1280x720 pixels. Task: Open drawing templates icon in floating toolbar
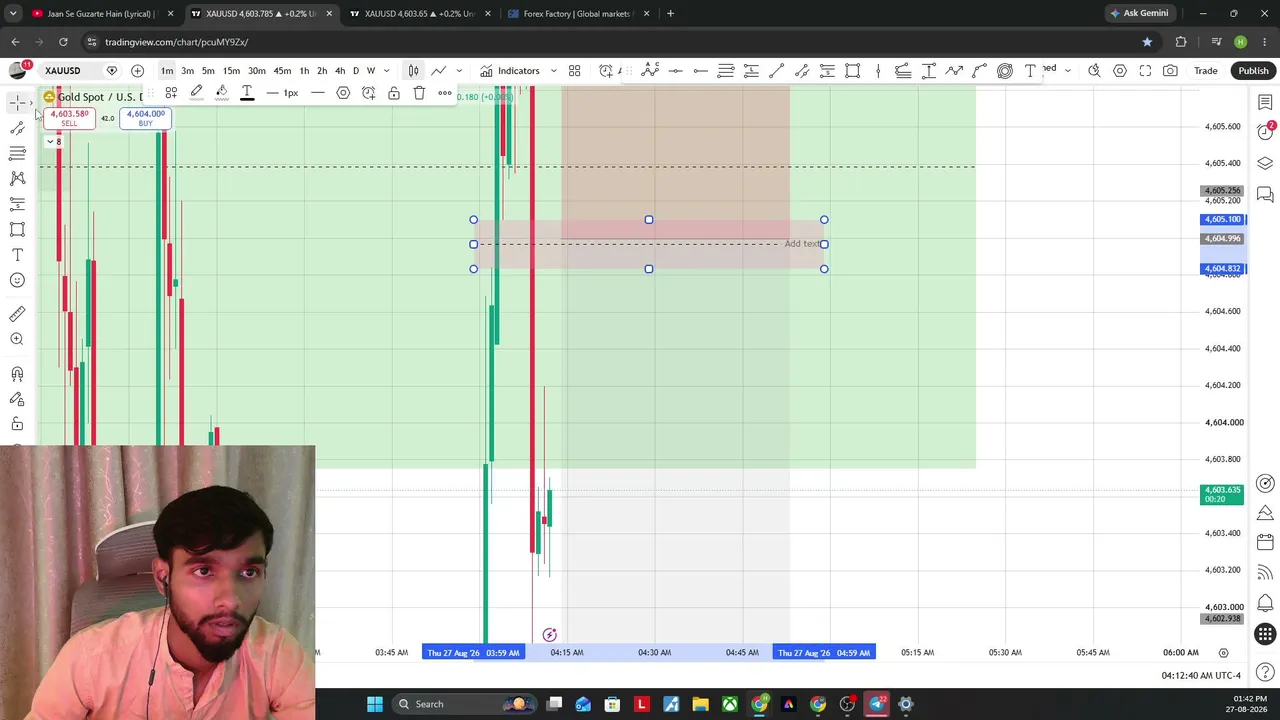tap(171, 93)
